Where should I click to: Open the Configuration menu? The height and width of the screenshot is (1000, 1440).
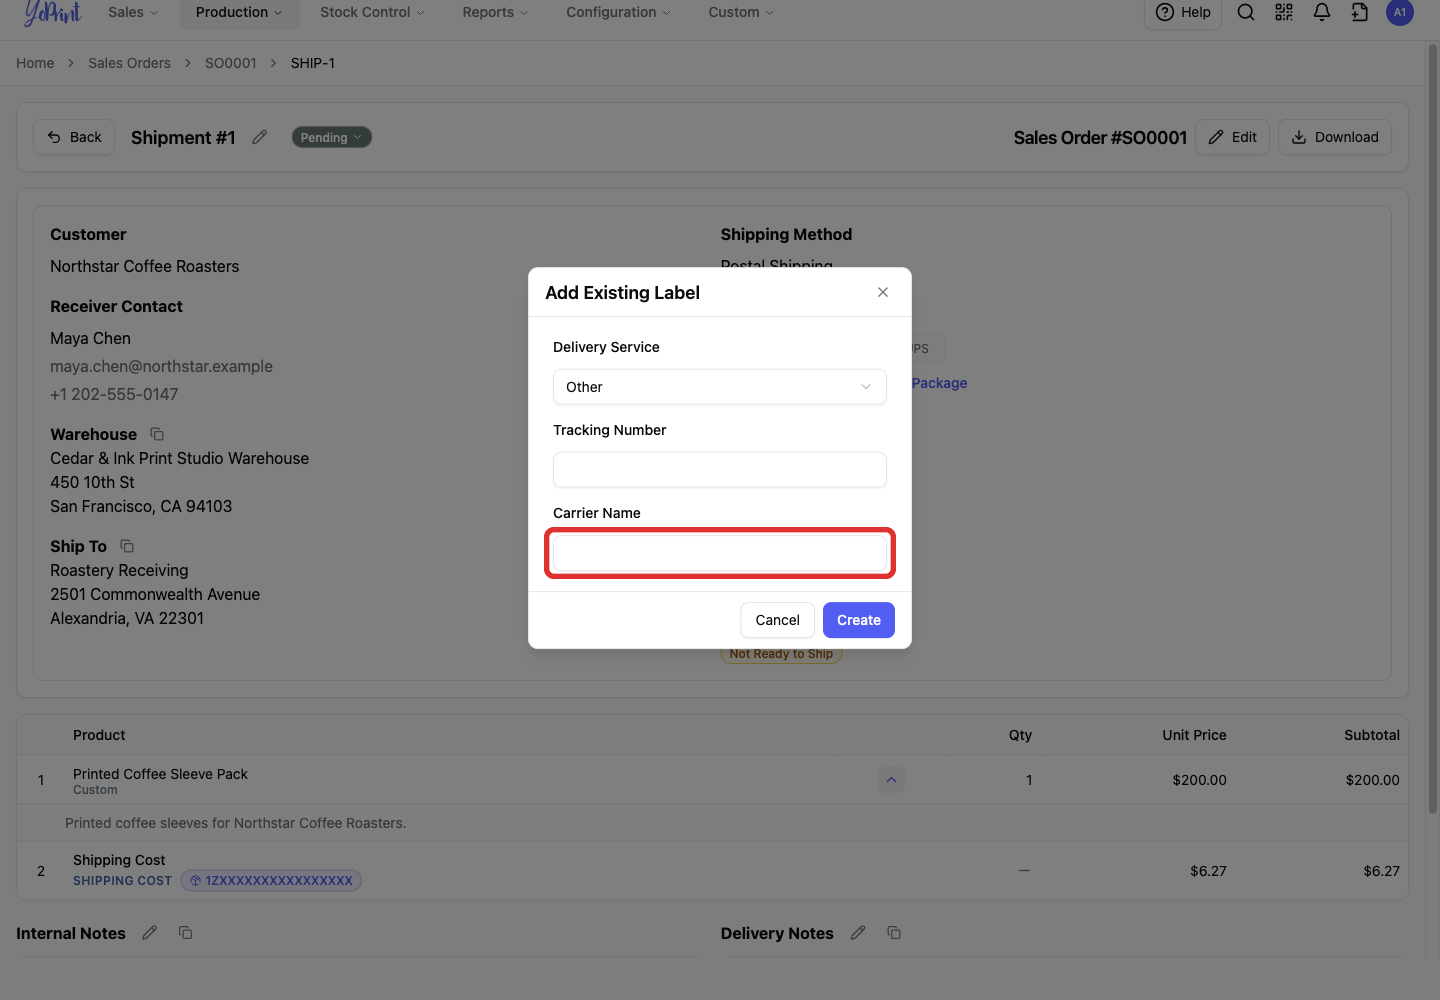click(618, 12)
